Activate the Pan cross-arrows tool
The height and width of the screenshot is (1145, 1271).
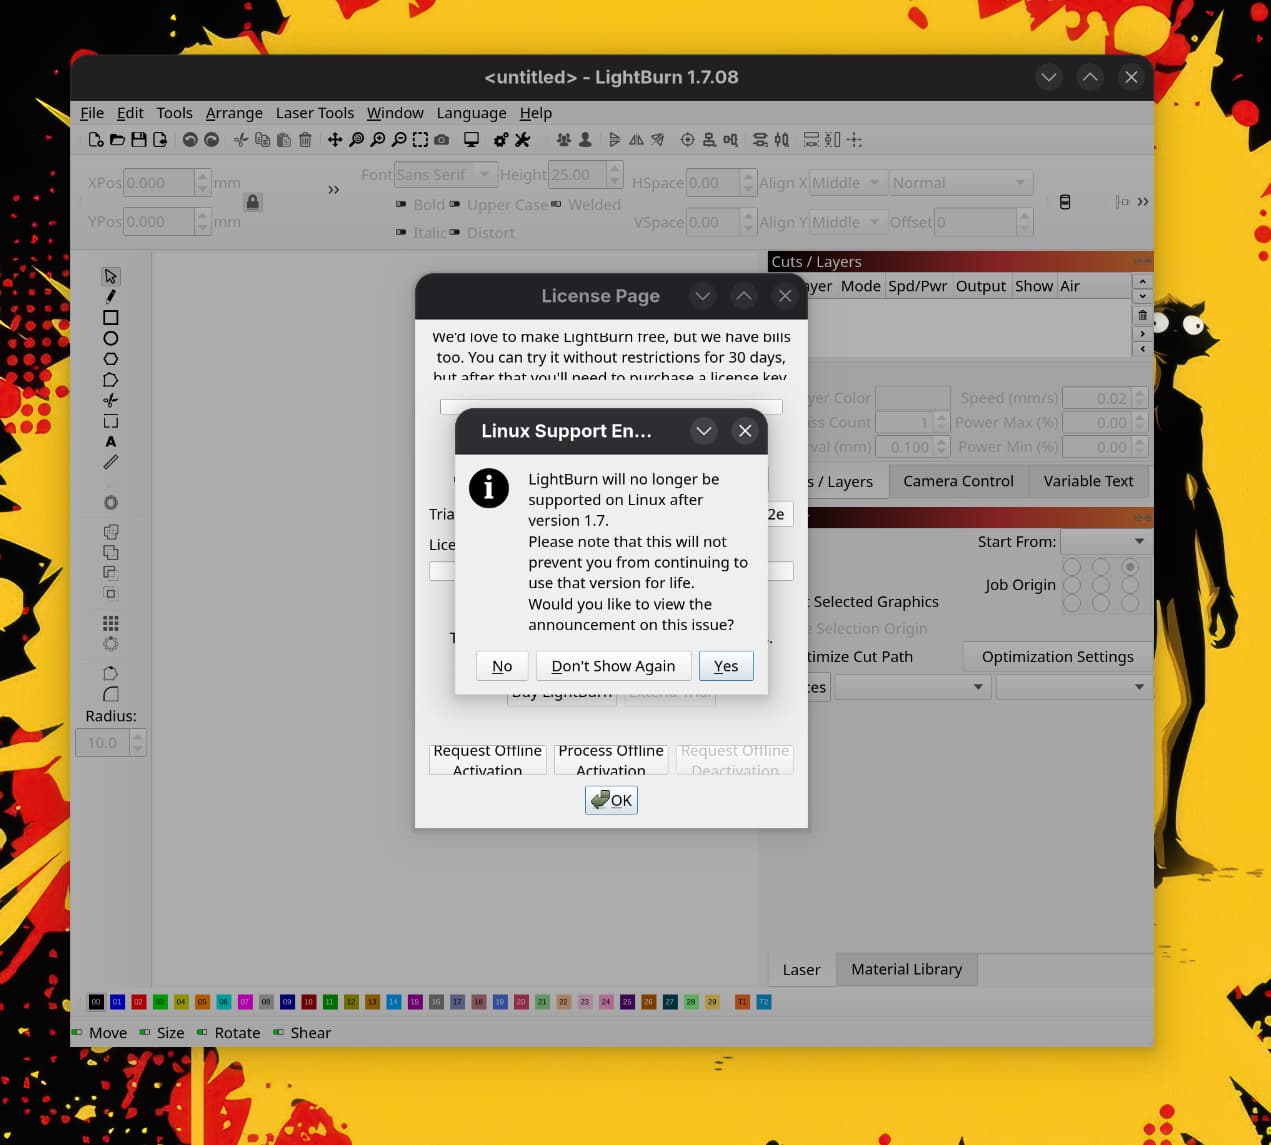tap(335, 140)
